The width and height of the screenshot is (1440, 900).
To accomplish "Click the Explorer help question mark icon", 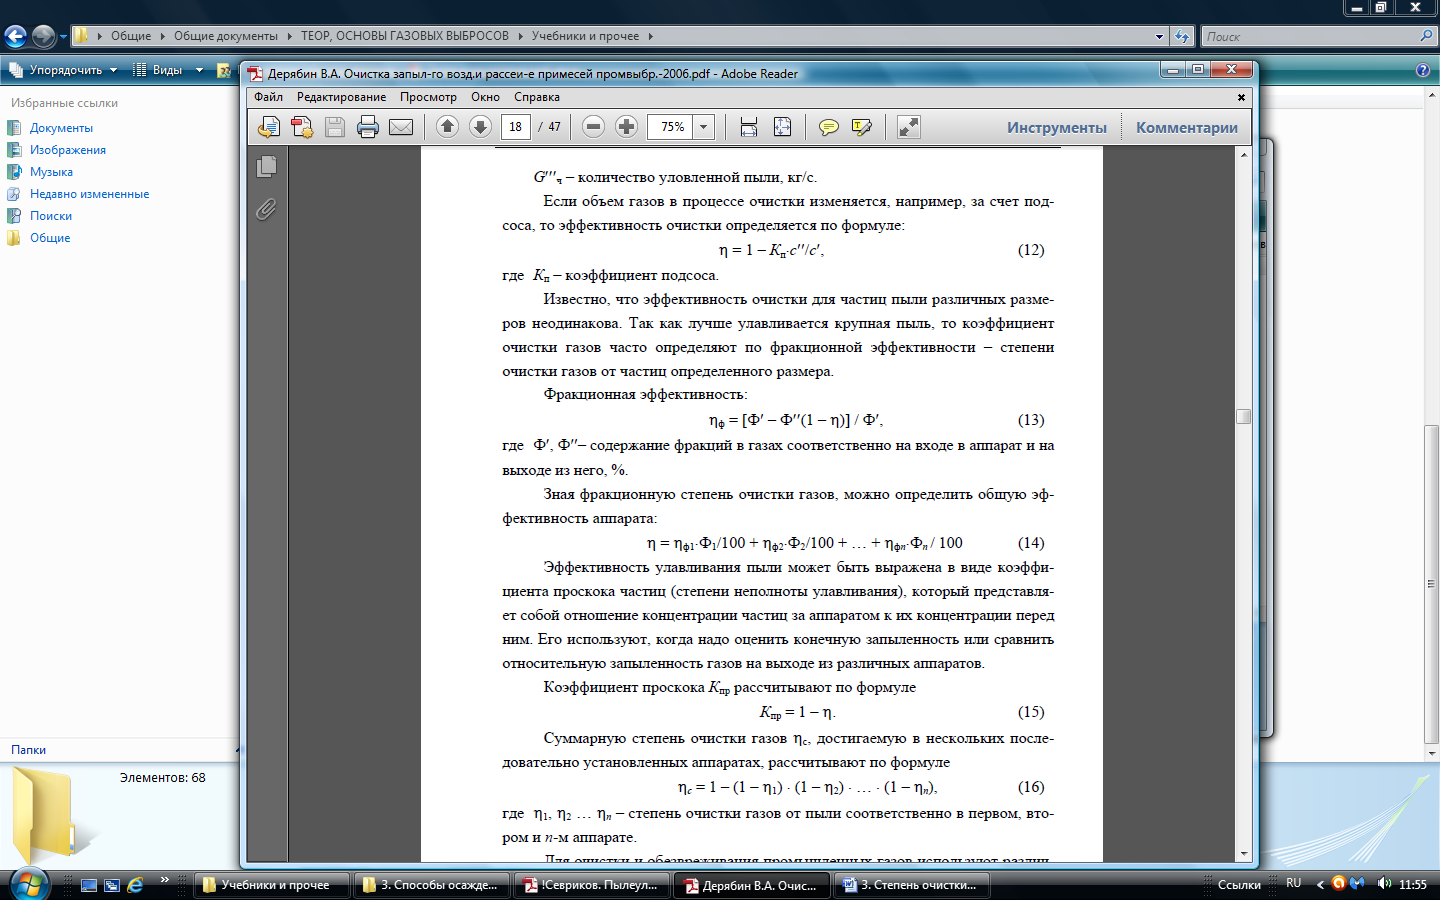I will tap(1423, 70).
